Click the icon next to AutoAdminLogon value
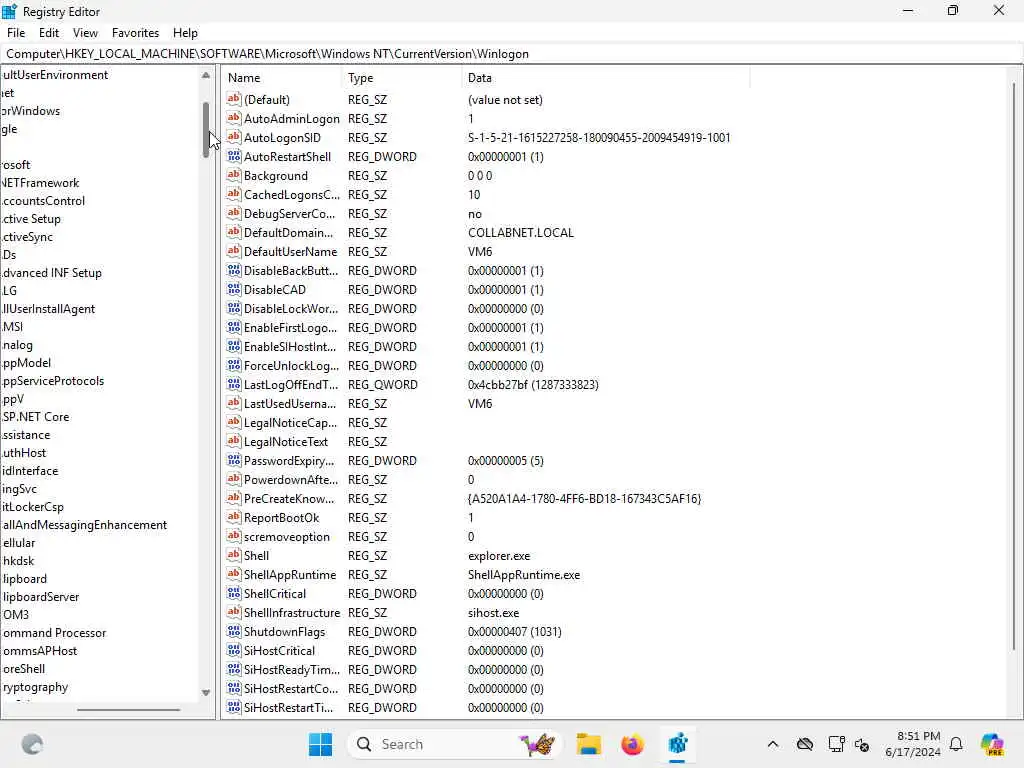 [234, 118]
